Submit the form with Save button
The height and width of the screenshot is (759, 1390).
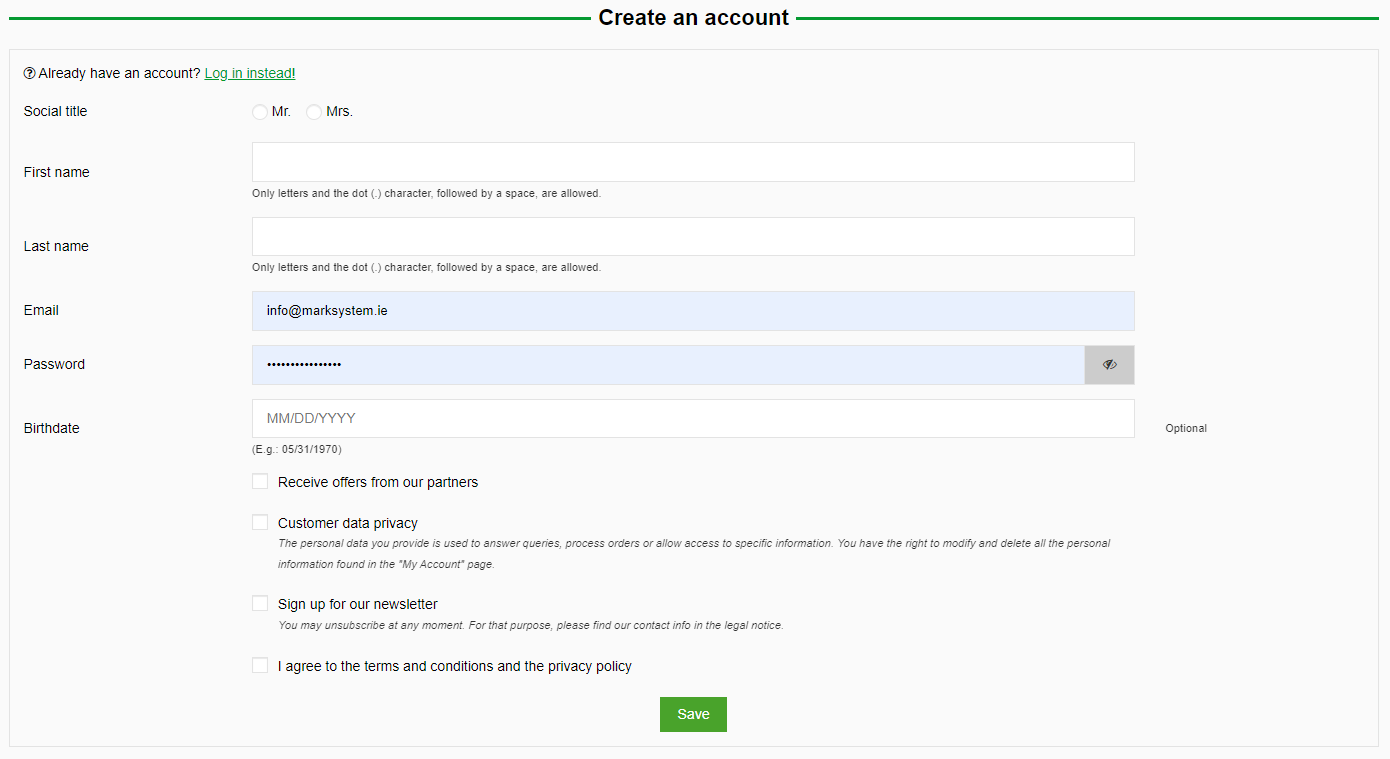693,714
